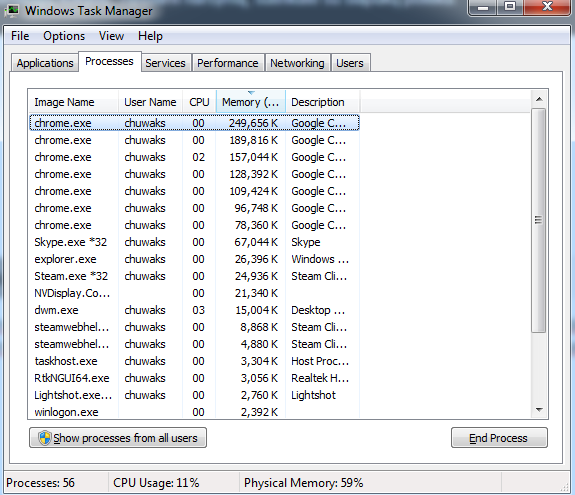Switch to the Services tab
This screenshot has width=575, height=495.
(x=165, y=63)
